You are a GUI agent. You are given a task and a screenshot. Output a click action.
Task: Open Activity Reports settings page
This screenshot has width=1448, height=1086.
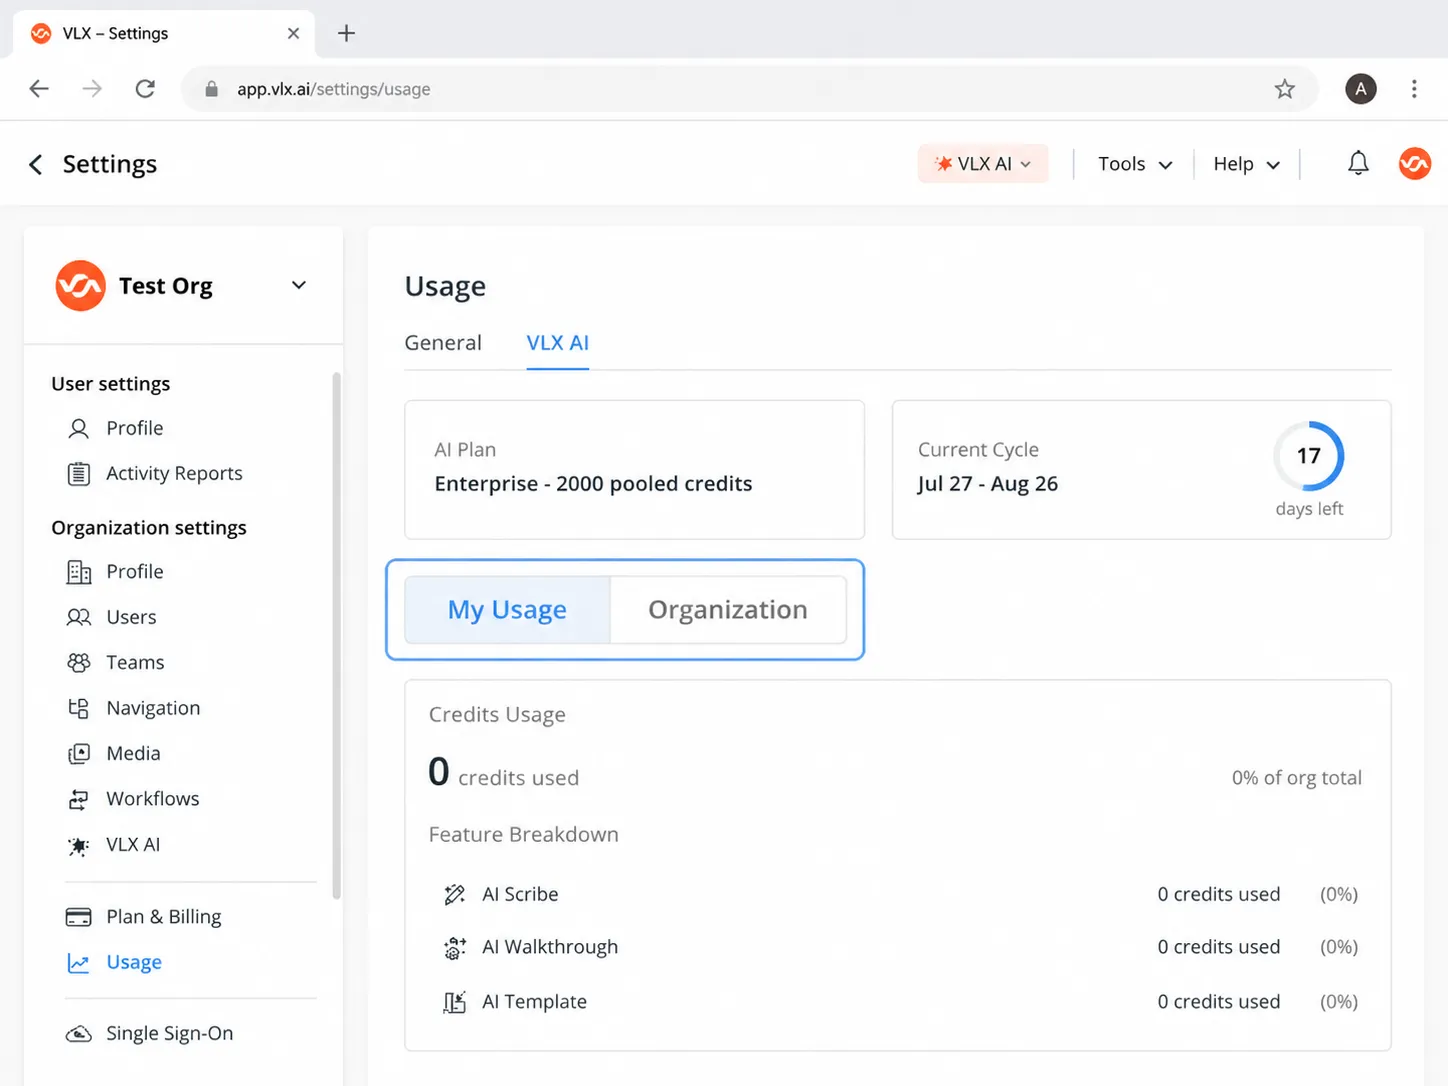pyautogui.click(x=174, y=474)
